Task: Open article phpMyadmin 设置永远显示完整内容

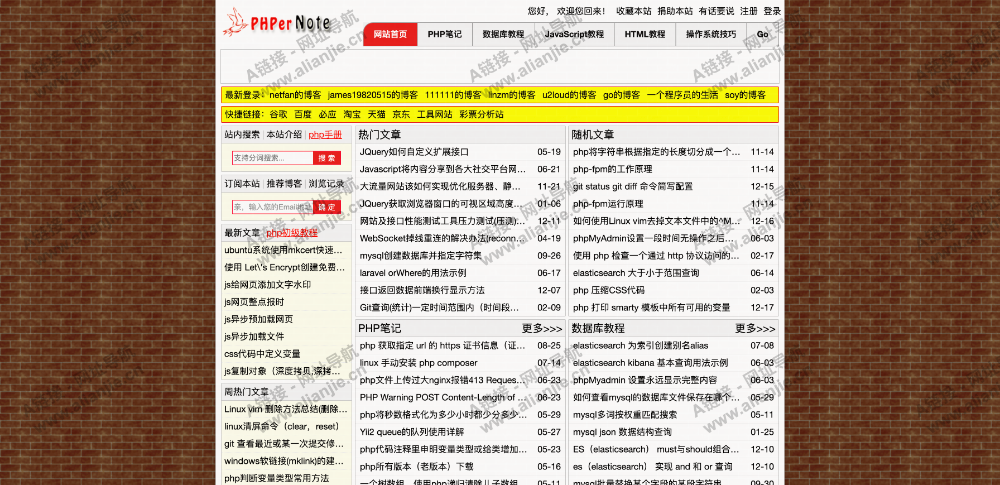Action: tap(645, 380)
